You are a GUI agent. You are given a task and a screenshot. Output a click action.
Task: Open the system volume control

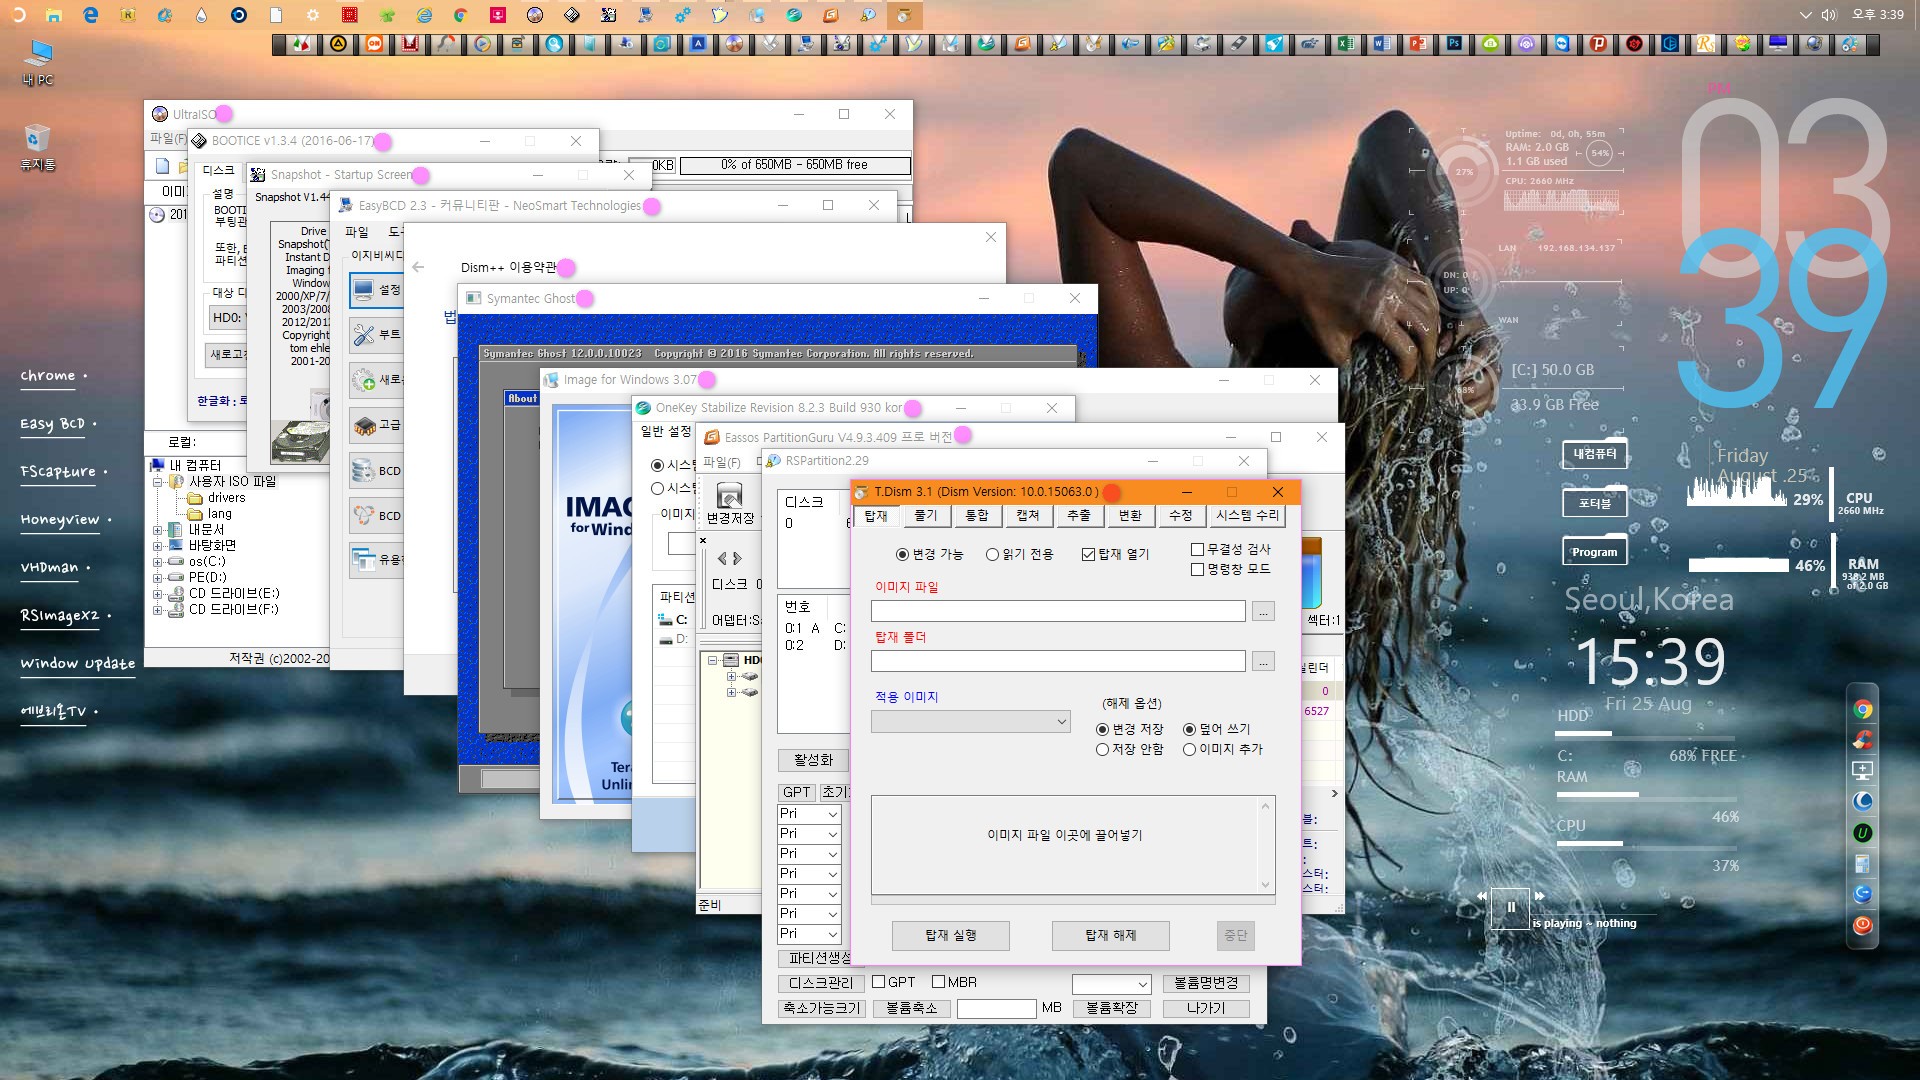[1829, 15]
